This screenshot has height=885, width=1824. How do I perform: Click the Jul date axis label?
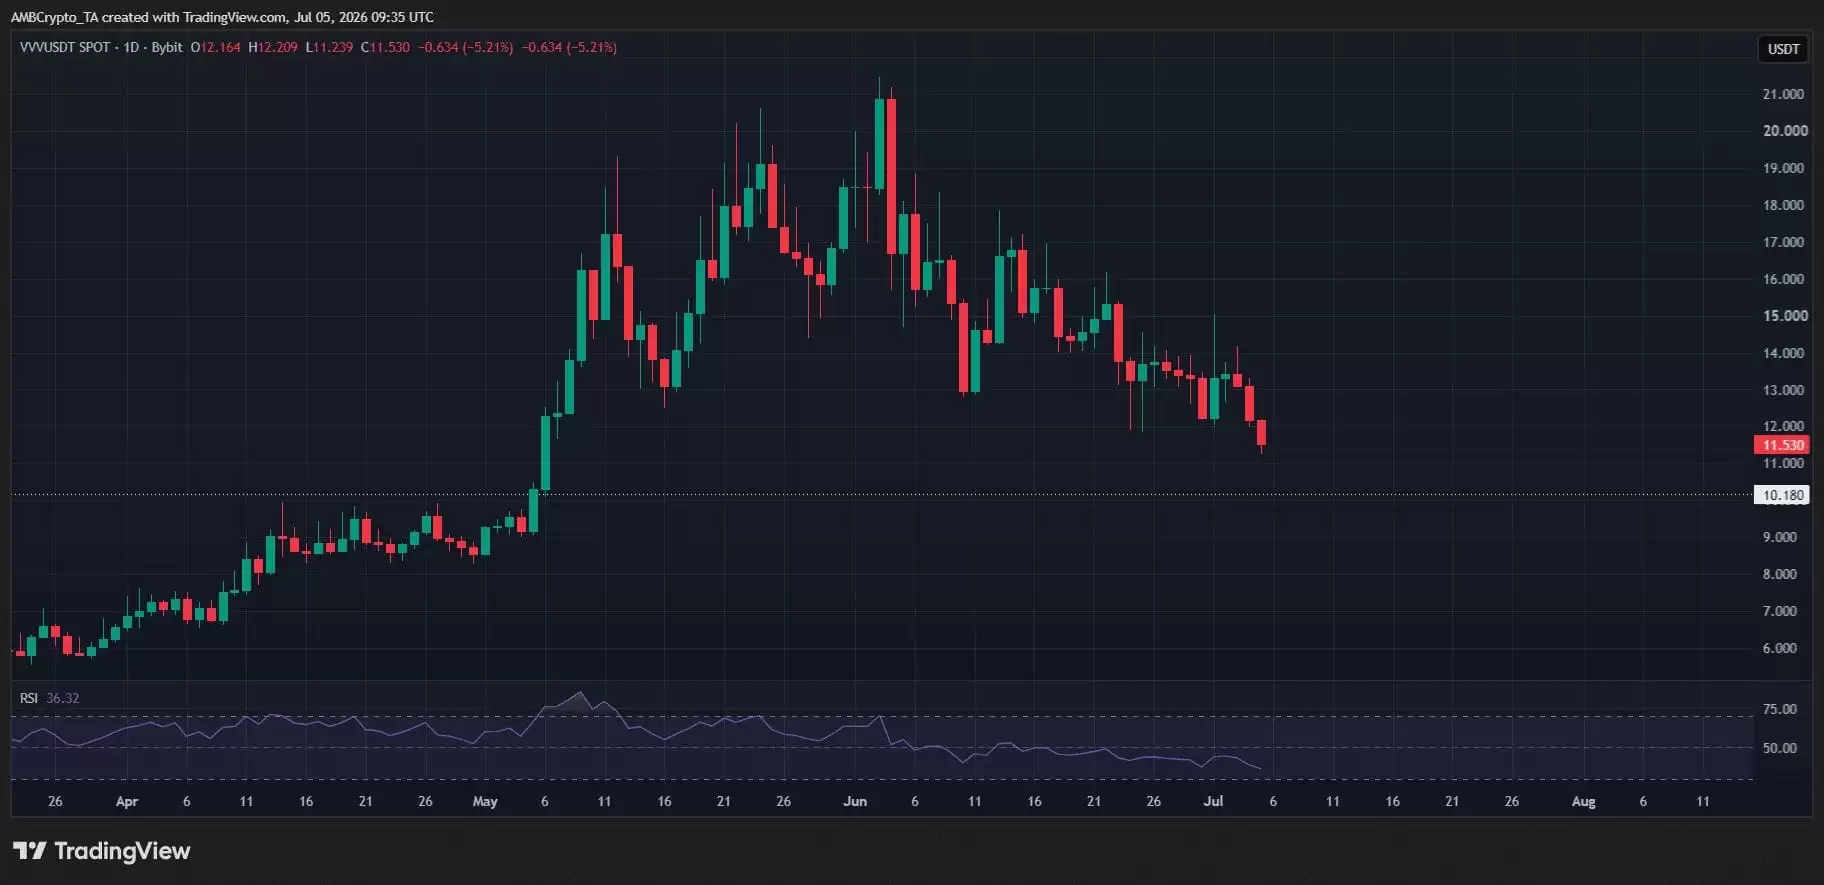tap(1213, 802)
